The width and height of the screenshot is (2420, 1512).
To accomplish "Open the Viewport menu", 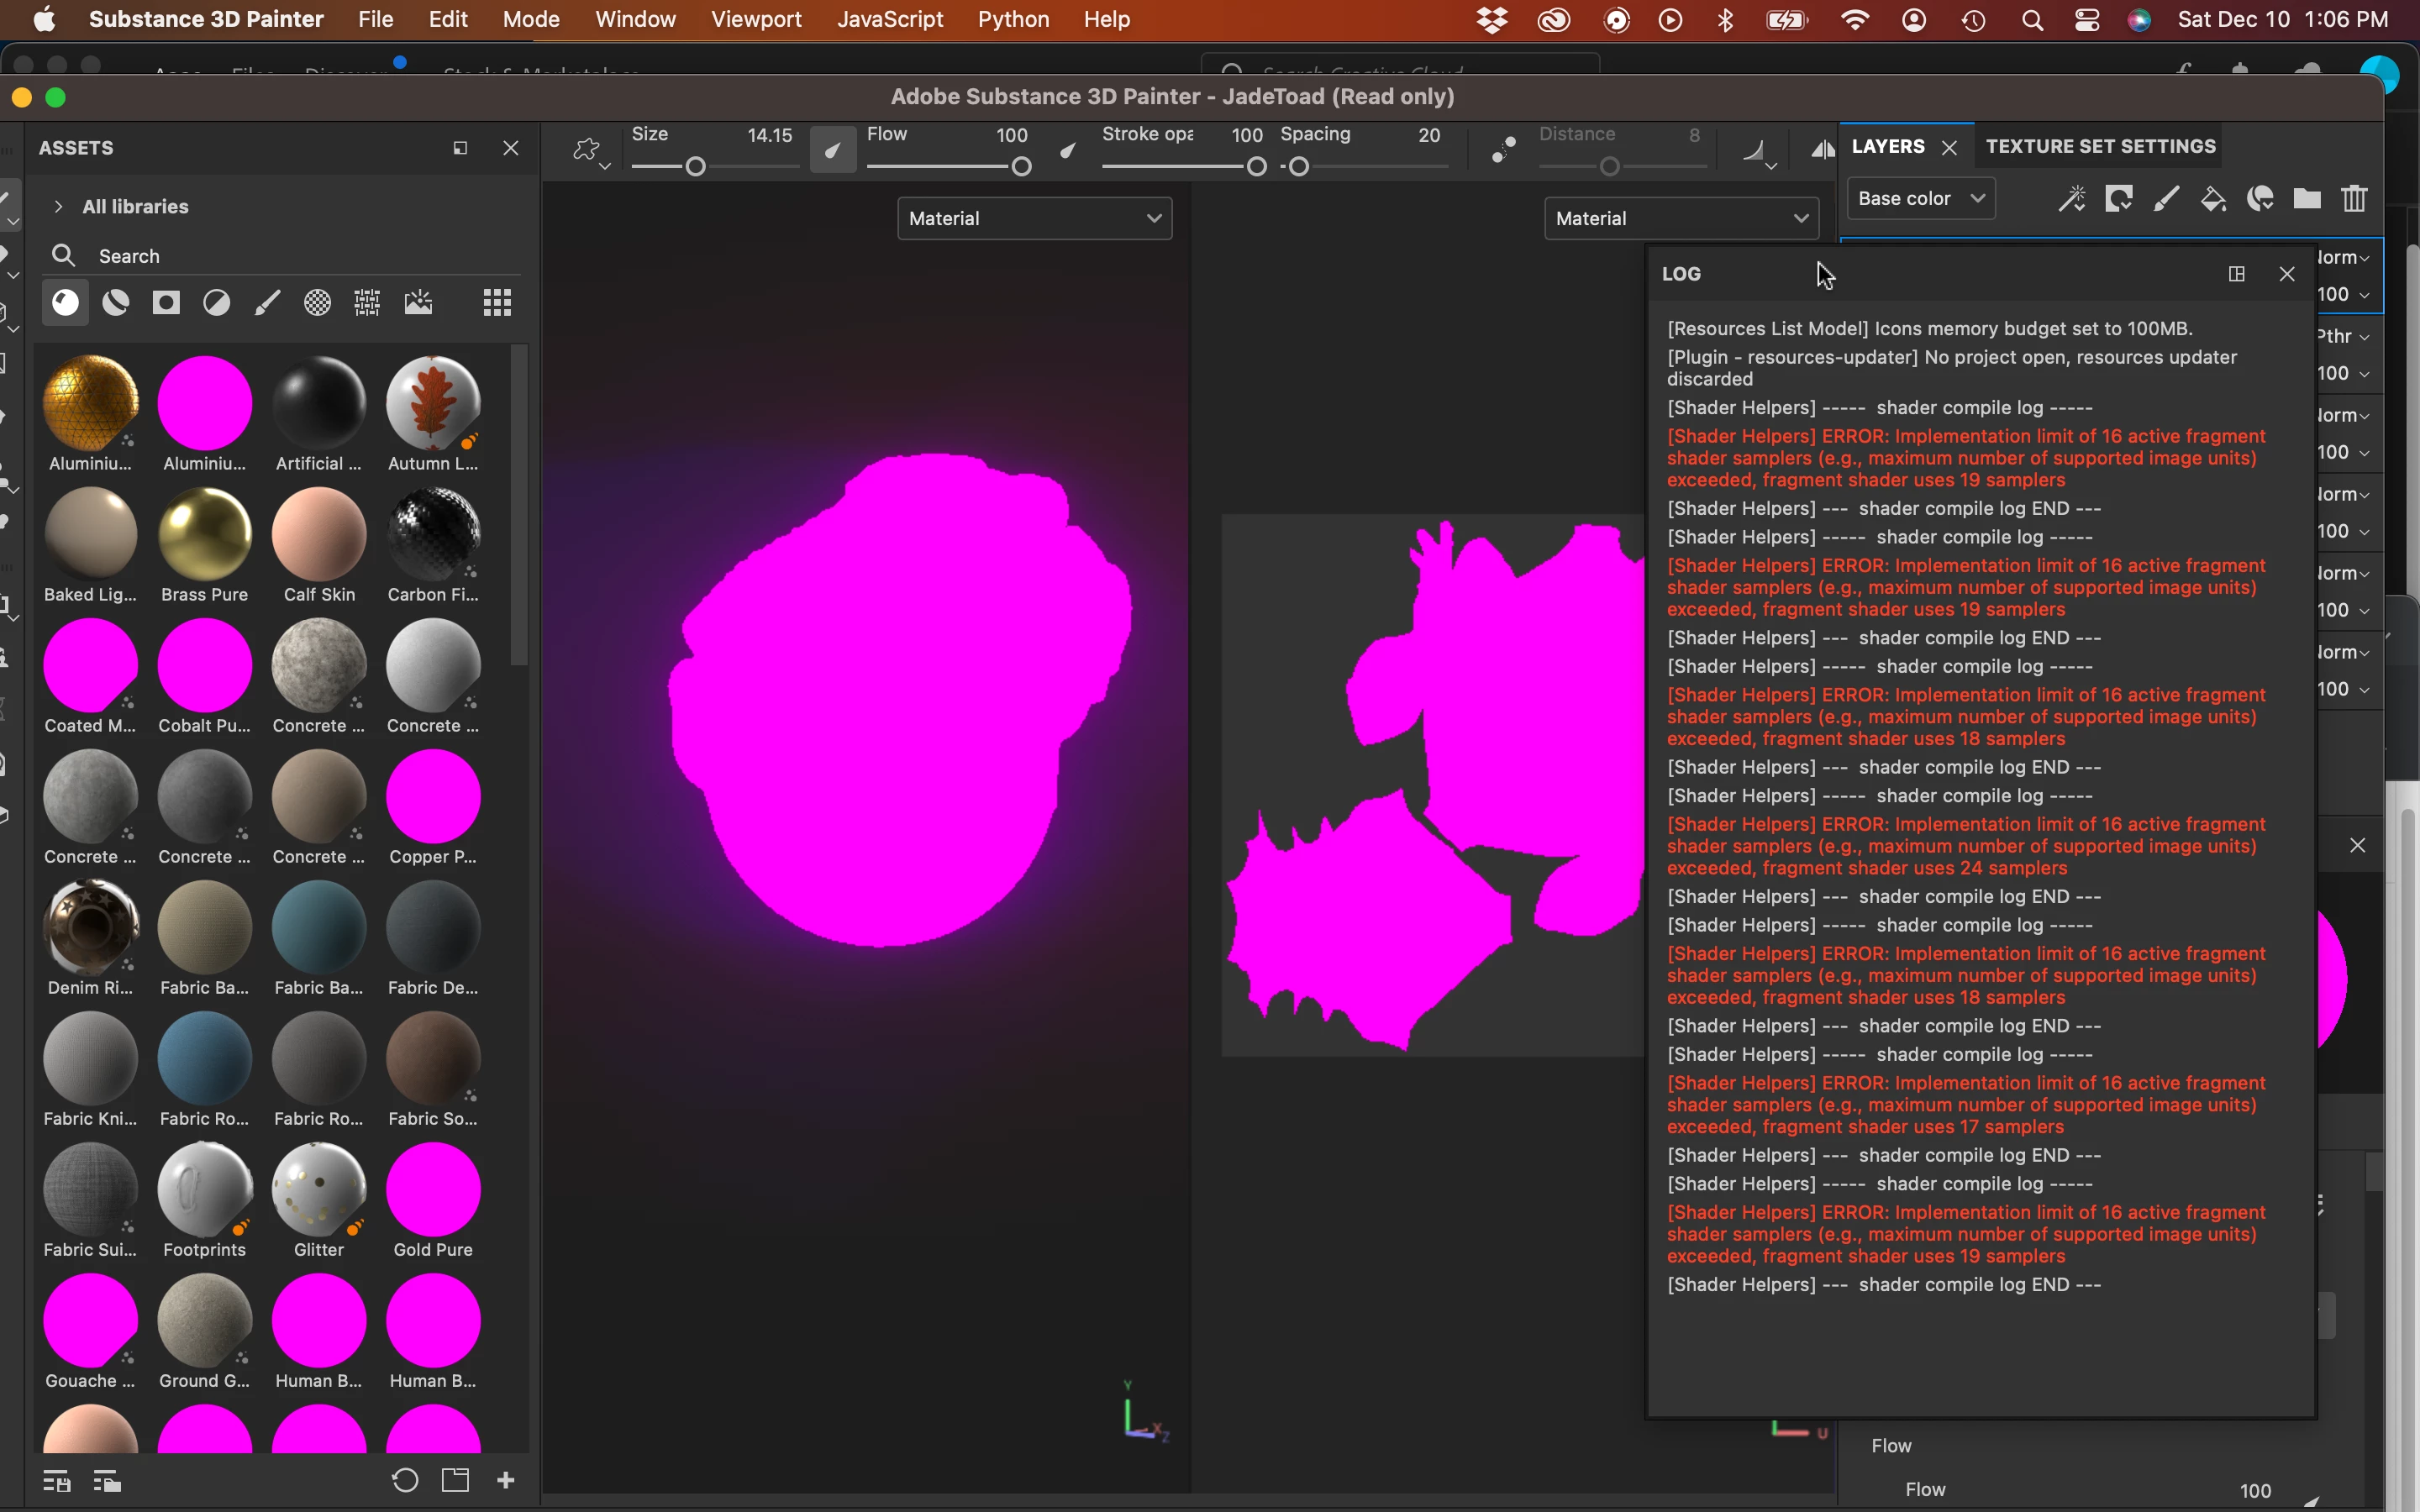I will click(x=756, y=19).
